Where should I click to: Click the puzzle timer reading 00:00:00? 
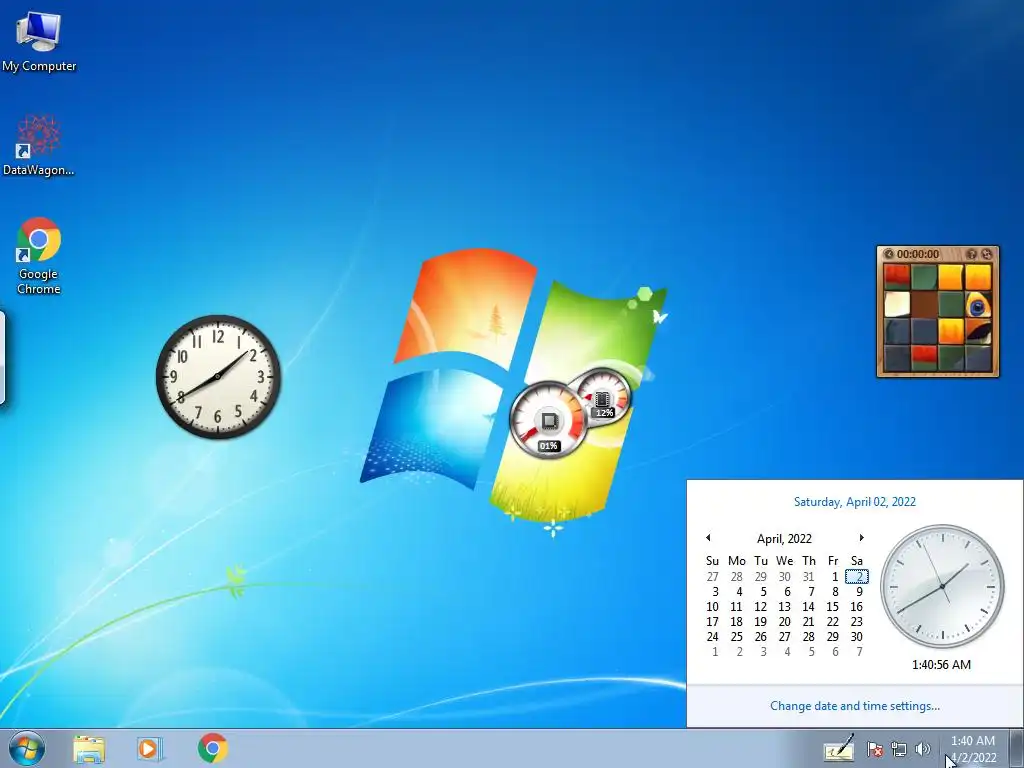click(918, 254)
